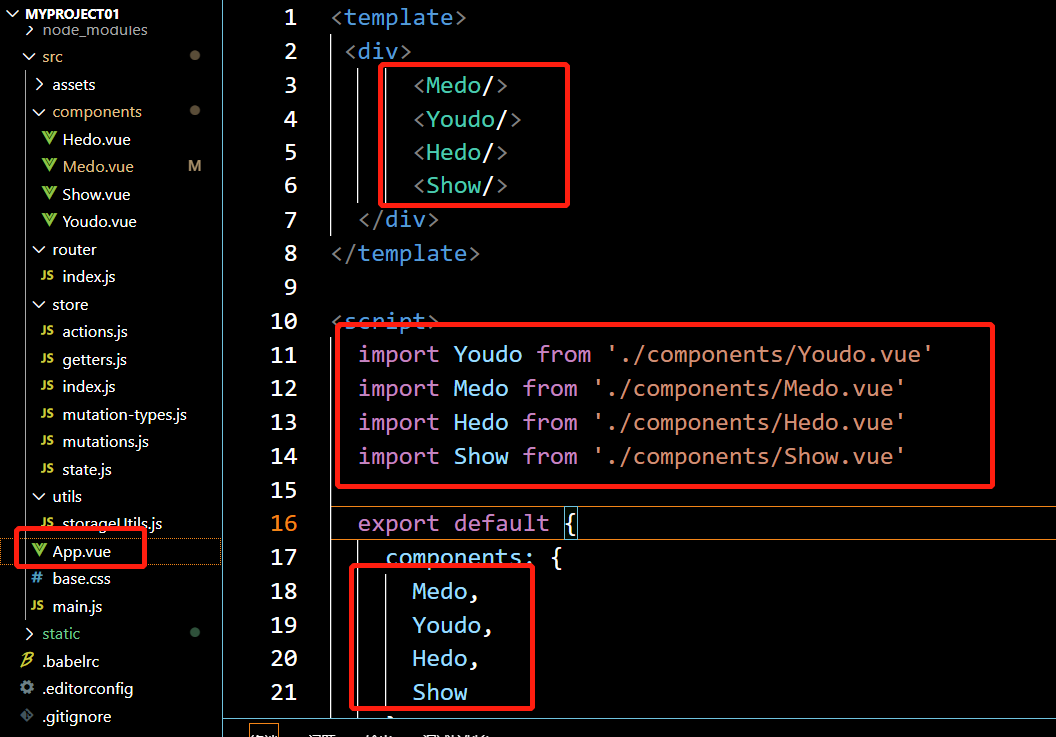1056x737 pixels.
Task: Click 'Medo,' on line 18
Action: click(x=446, y=591)
